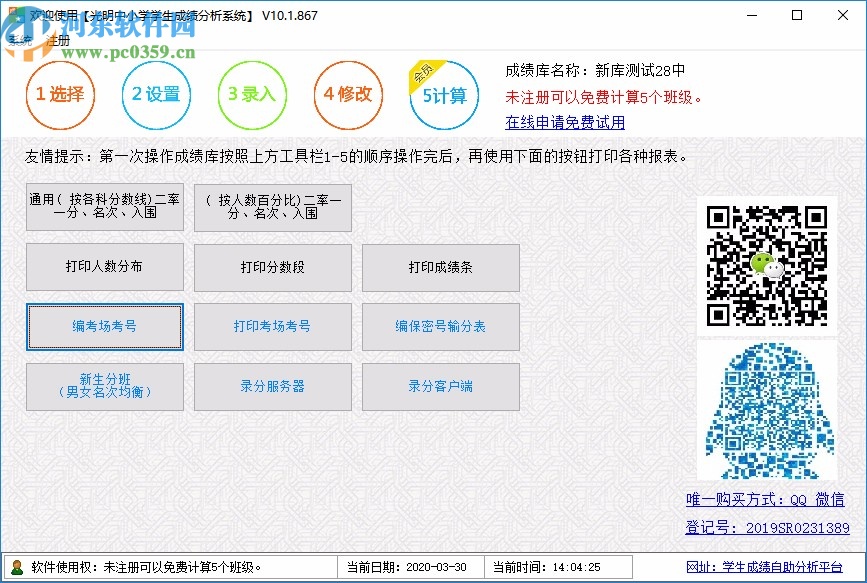Screen dimensions: 867x583
Task: Click 打印分数段 button
Action: (x=272, y=267)
